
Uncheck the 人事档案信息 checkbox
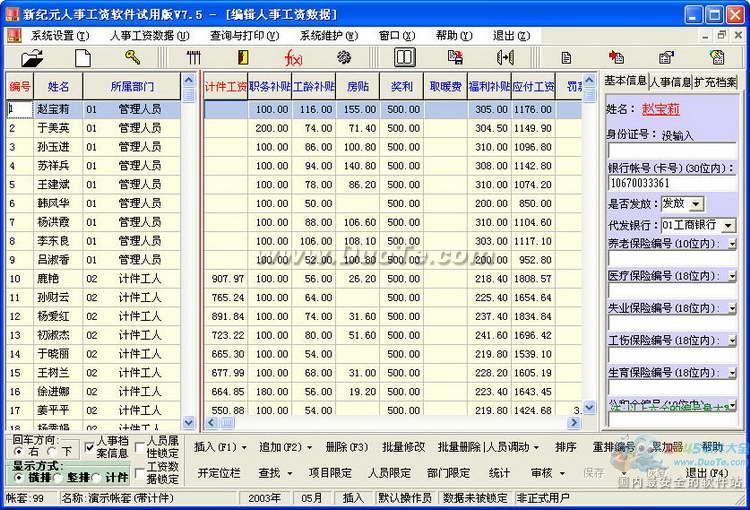89,448
